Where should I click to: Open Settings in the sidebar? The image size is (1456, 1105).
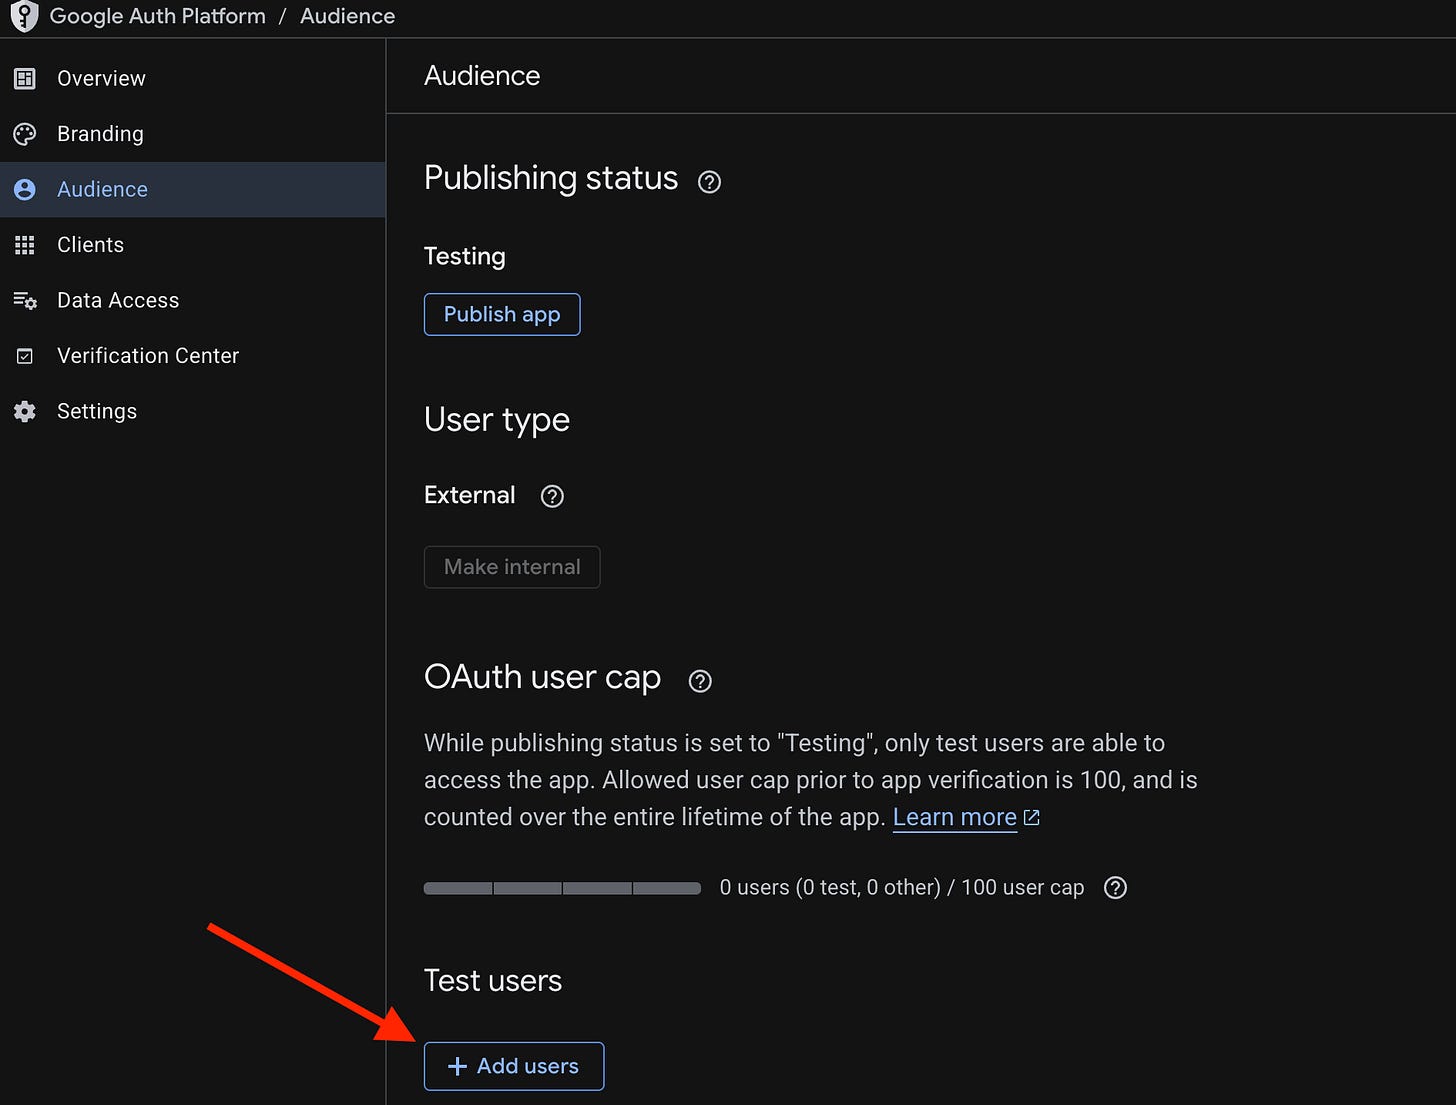[x=193, y=411]
